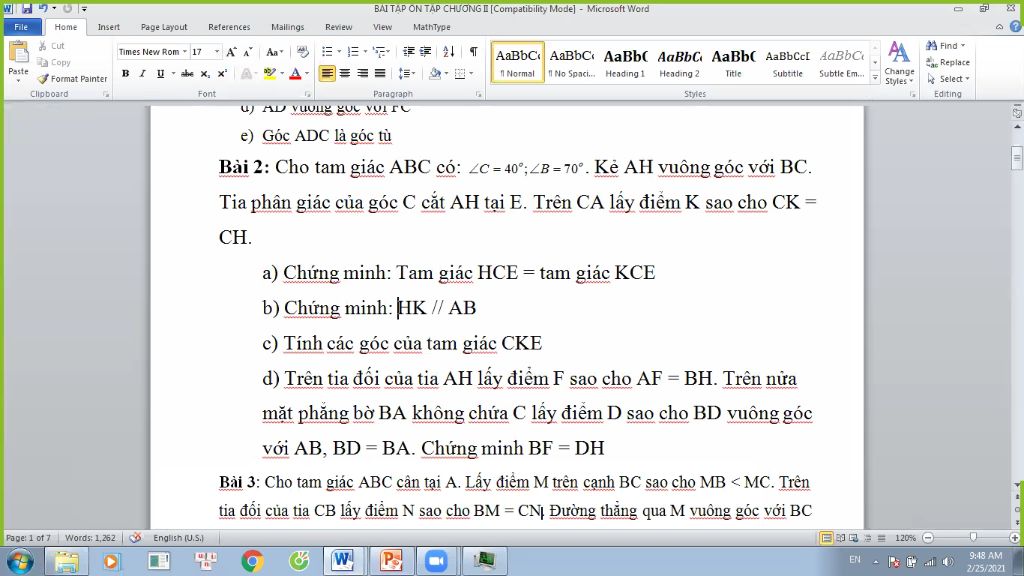Image resolution: width=1024 pixels, height=576 pixels.
Task: Toggle underline formatting
Action: pyautogui.click(x=160, y=74)
